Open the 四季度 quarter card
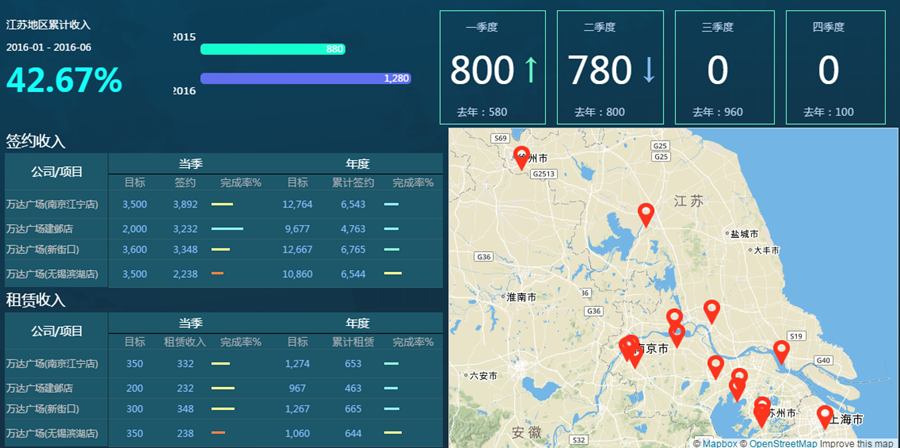This screenshot has height=448, width=900. click(835, 67)
